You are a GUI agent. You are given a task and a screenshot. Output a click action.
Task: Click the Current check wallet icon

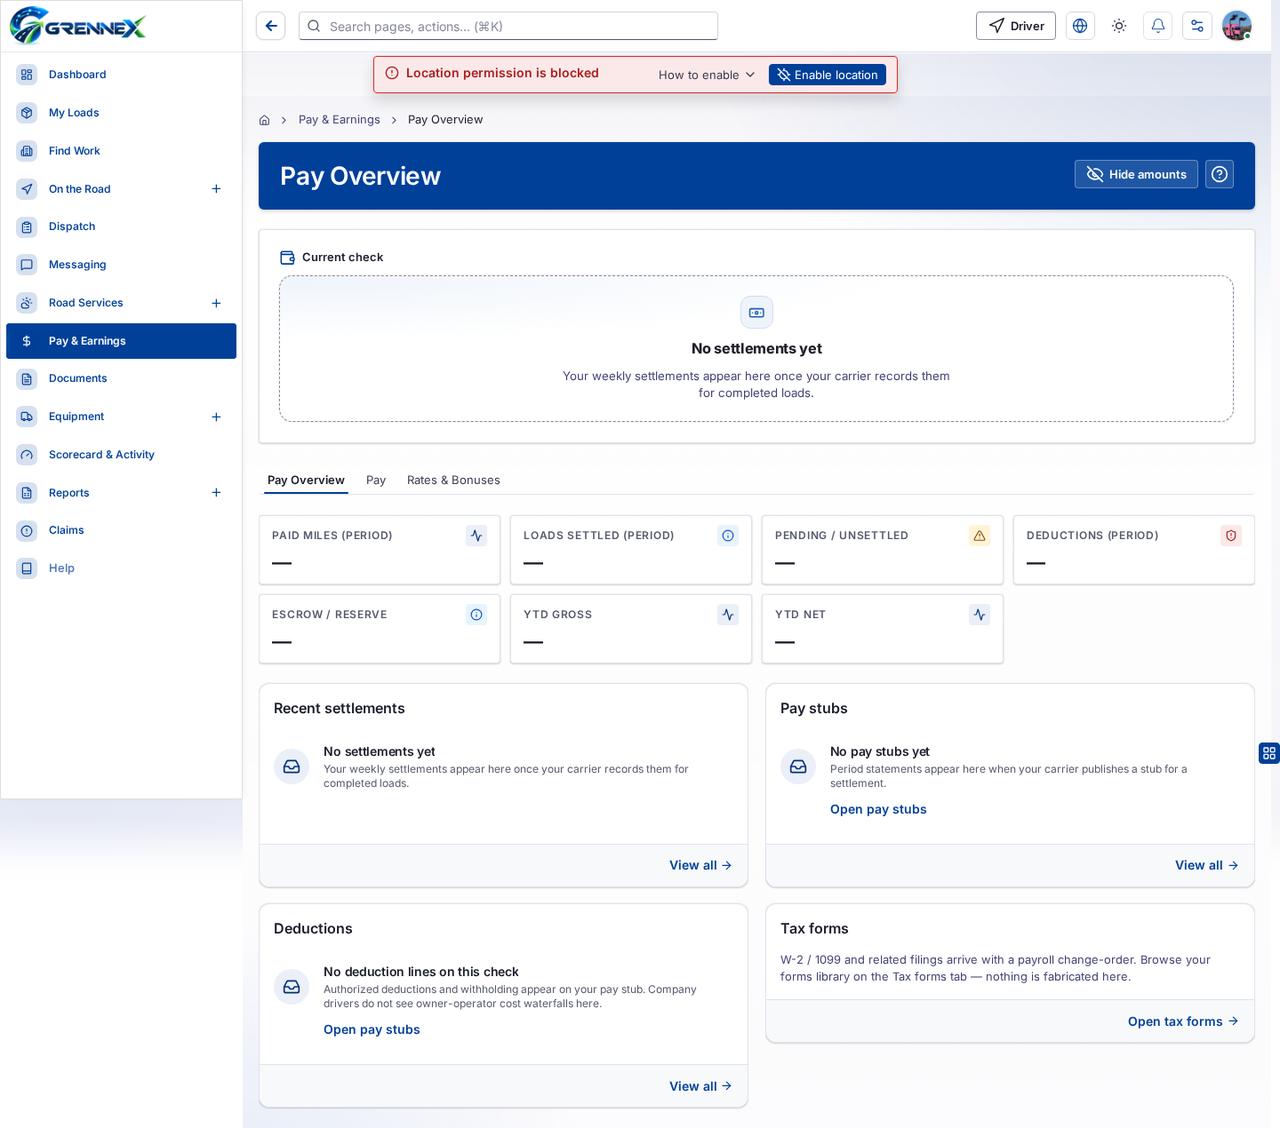pos(287,257)
